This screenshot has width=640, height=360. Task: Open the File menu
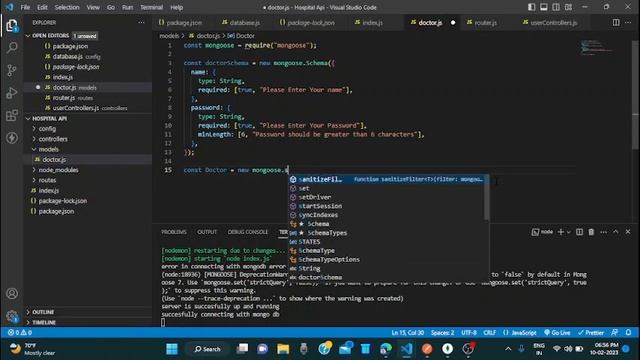point(25,7)
